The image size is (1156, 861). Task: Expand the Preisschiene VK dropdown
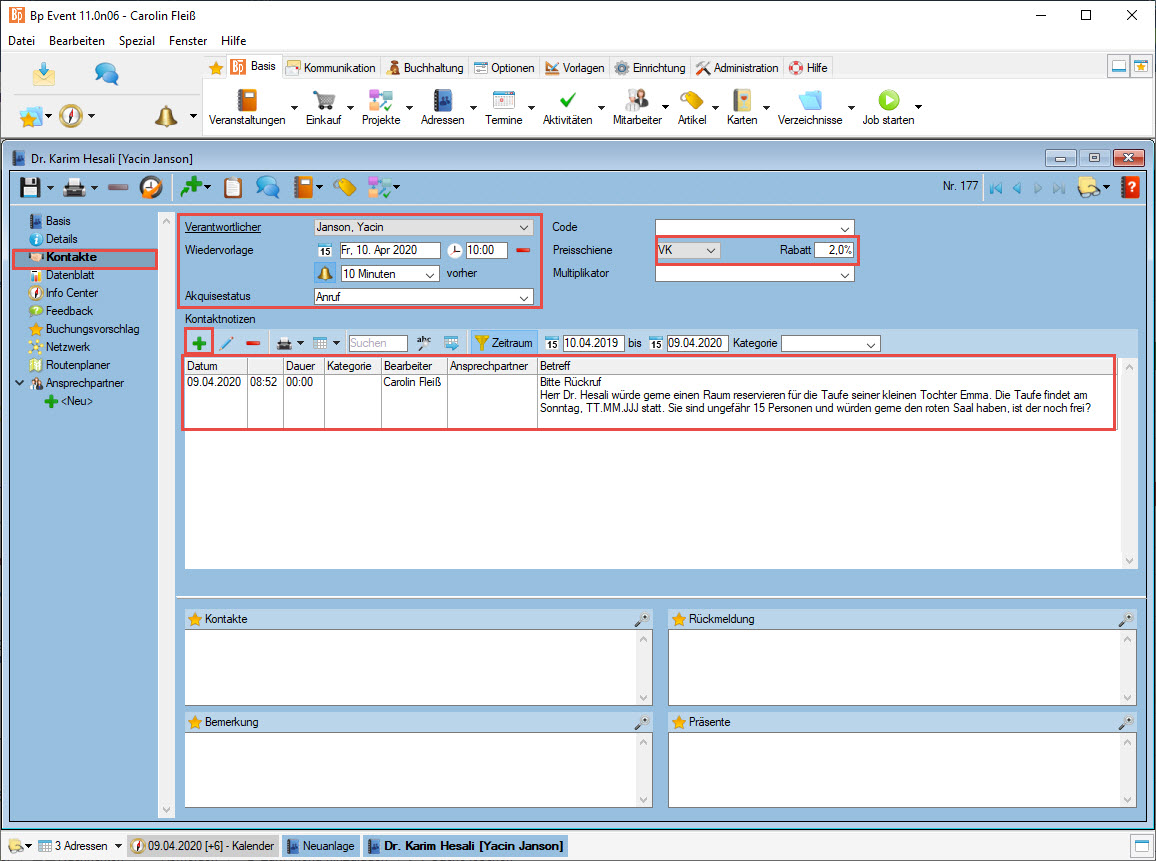pyautogui.click(x=710, y=251)
